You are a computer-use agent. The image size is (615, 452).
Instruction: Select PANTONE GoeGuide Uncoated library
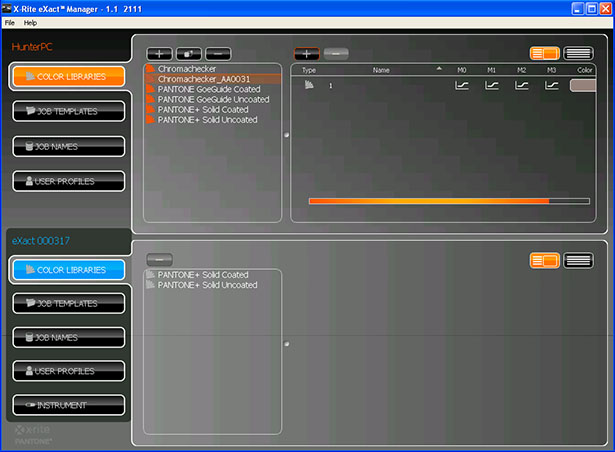[x=213, y=99]
